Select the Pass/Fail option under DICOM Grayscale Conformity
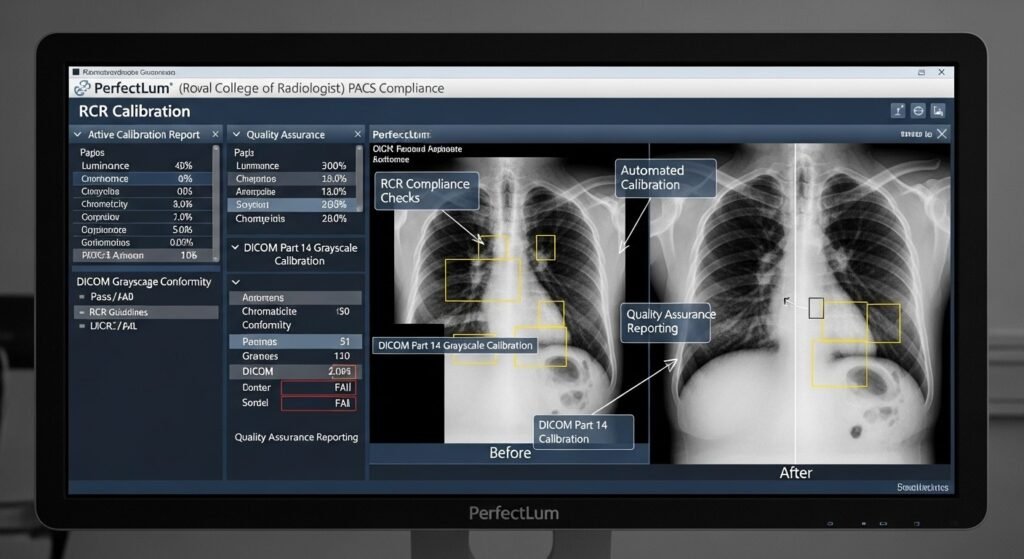Viewport: 1024px width, 559px height. pos(112,297)
